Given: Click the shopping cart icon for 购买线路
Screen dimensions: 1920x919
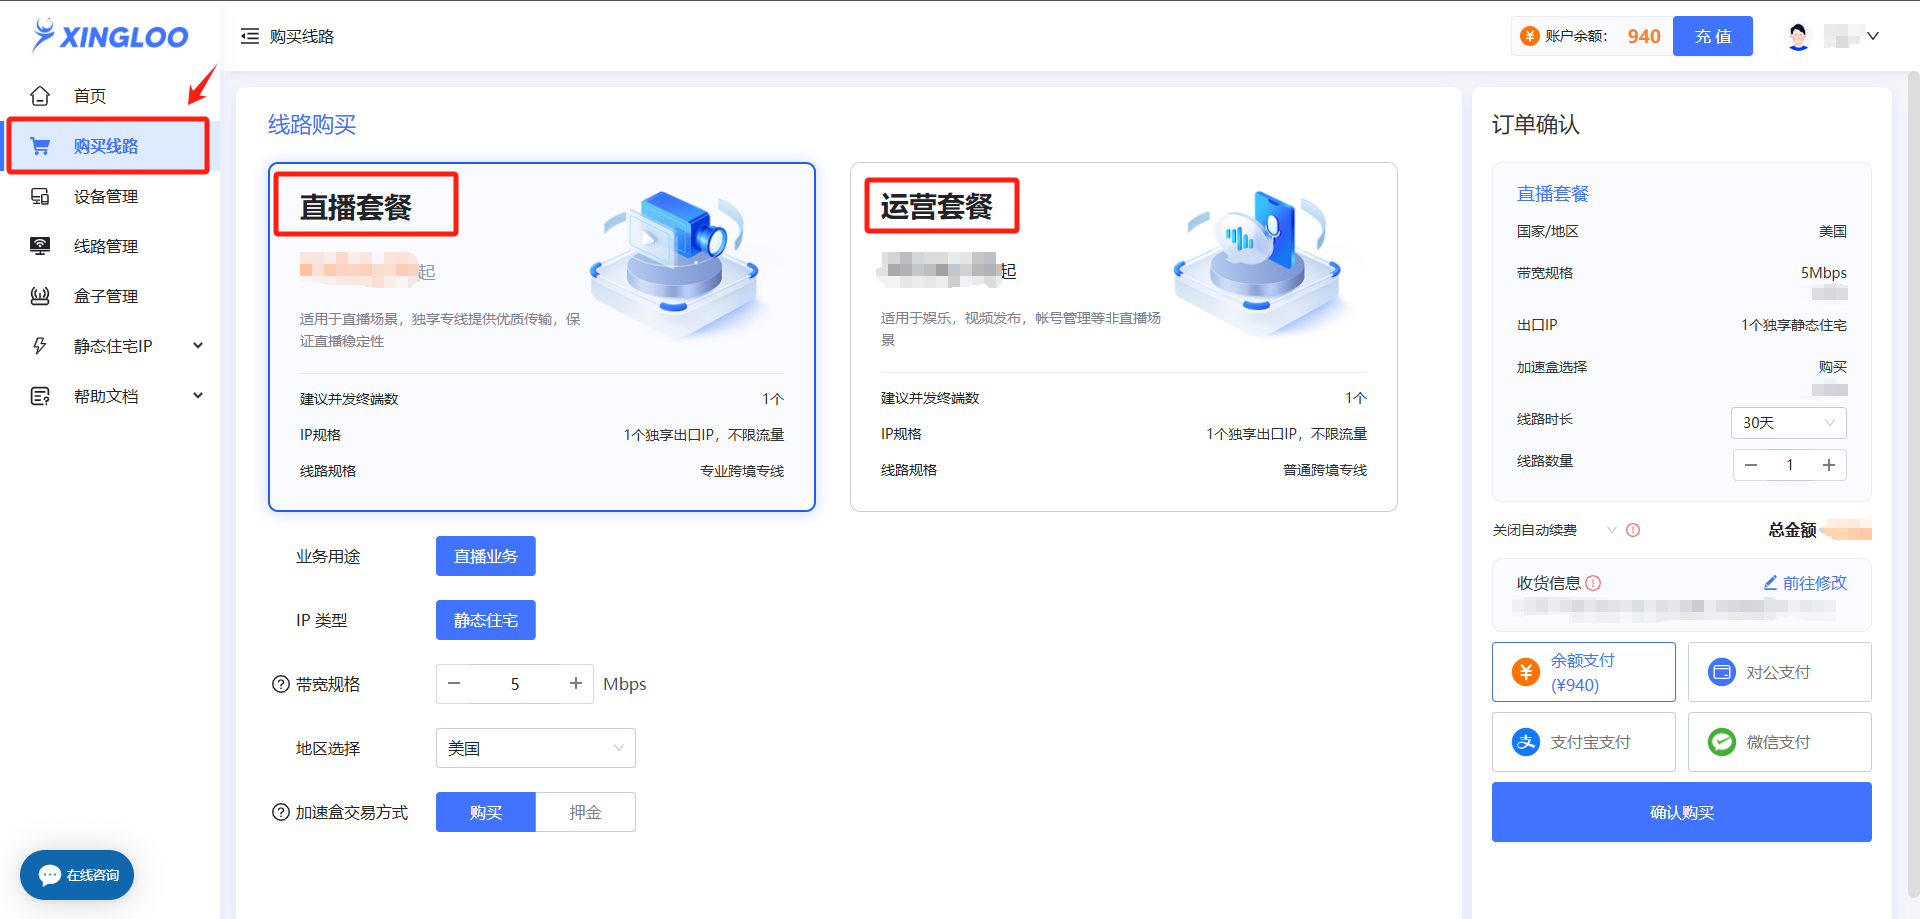Looking at the screenshot, I should 40,146.
